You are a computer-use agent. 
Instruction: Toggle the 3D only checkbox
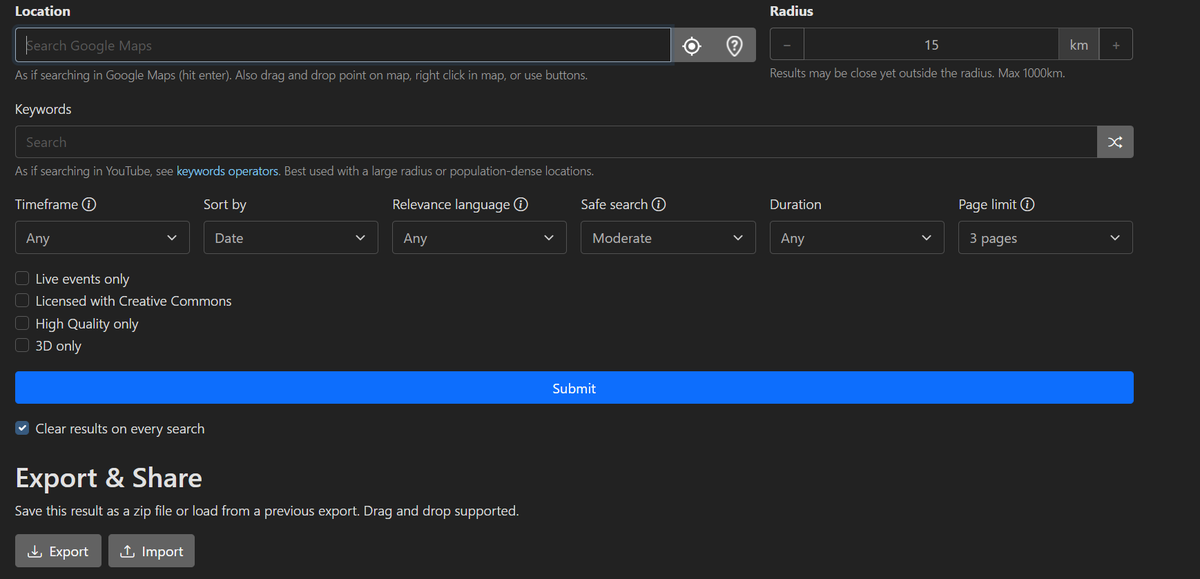tap(22, 346)
